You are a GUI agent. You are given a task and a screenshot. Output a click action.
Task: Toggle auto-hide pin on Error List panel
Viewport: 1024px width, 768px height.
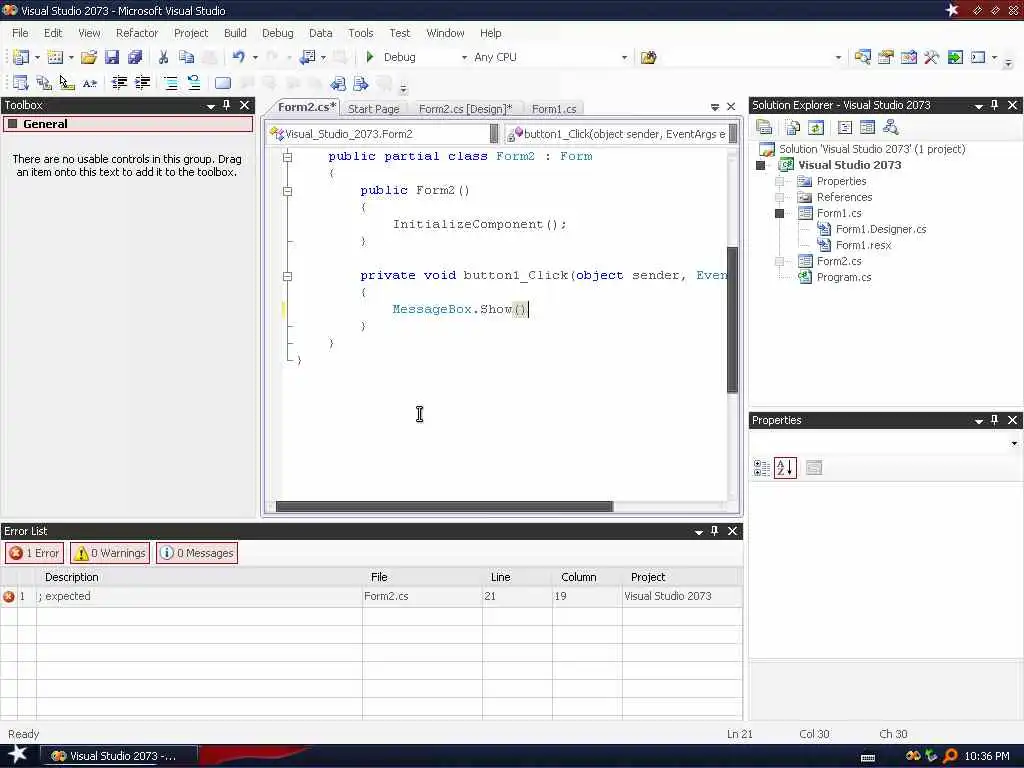(714, 531)
